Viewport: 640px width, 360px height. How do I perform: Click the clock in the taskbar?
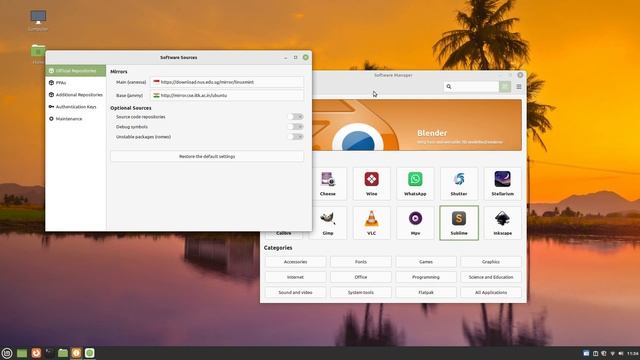tap(633, 353)
